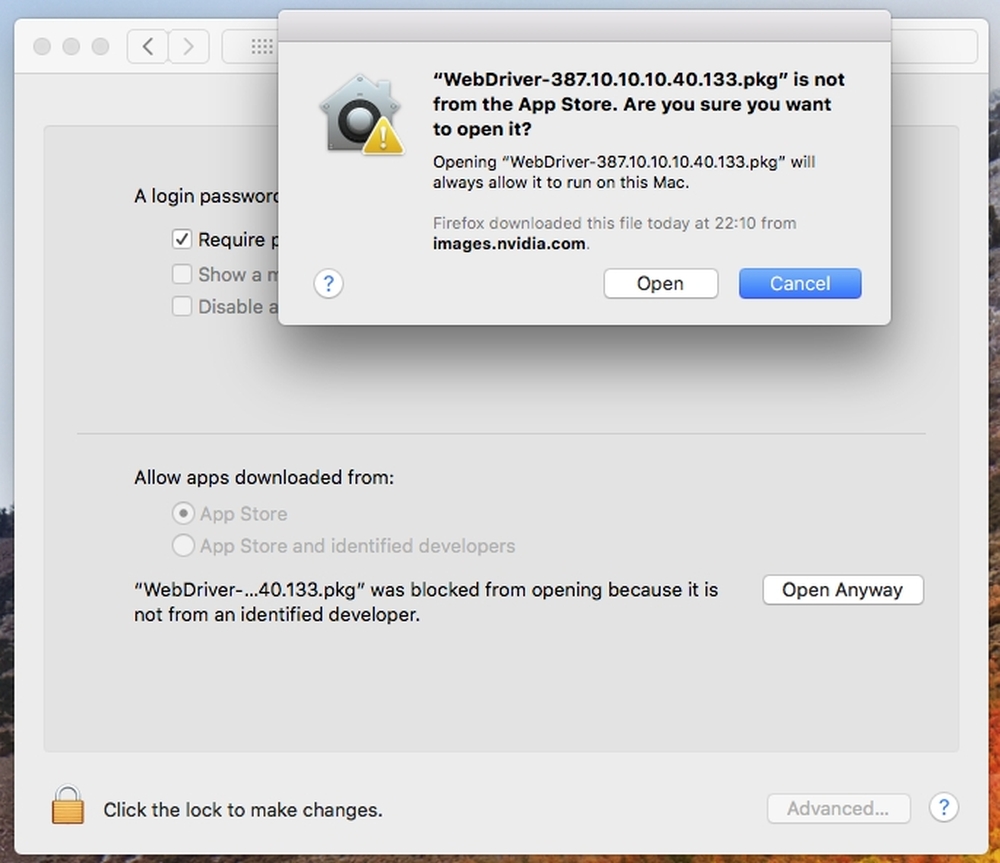Image resolution: width=1000 pixels, height=863 pixels.
Task: Click Open Anyway for the blocked package
Action: [x=842, y=589]
